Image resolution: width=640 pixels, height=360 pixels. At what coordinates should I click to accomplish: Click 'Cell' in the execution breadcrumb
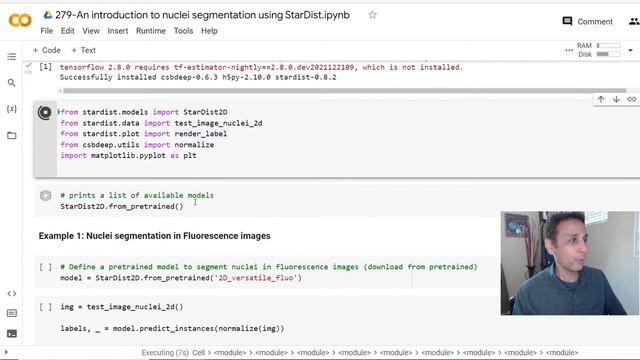click(198, 353)
